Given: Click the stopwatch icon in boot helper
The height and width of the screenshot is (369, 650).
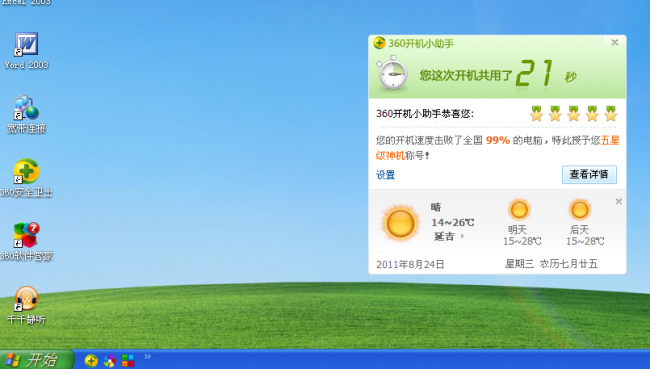Looking at the screenshot, I should coord(392,73).
